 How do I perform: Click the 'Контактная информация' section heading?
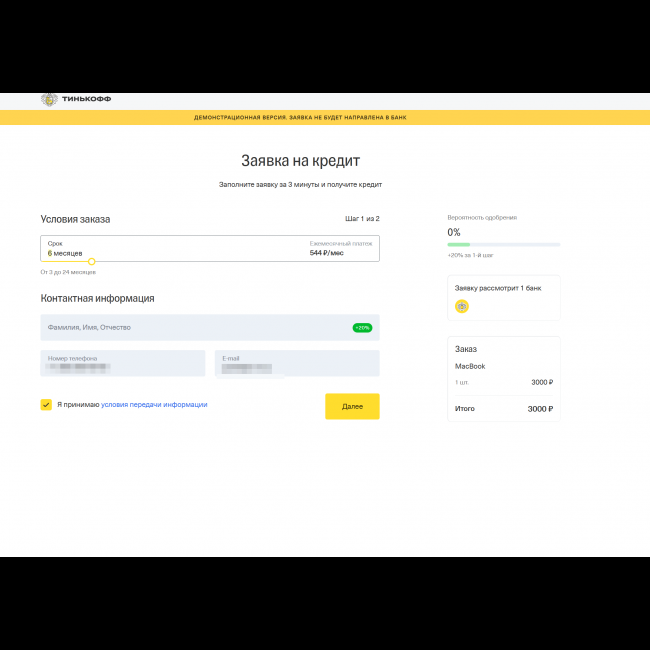point(97,299)
